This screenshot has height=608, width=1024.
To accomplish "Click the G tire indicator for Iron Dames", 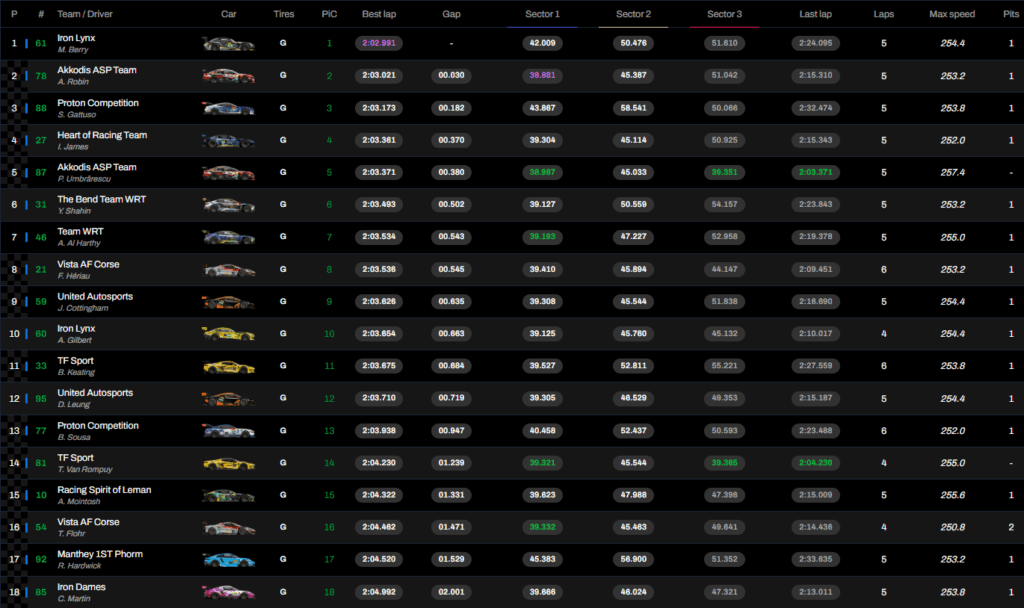I will (283, 592).
